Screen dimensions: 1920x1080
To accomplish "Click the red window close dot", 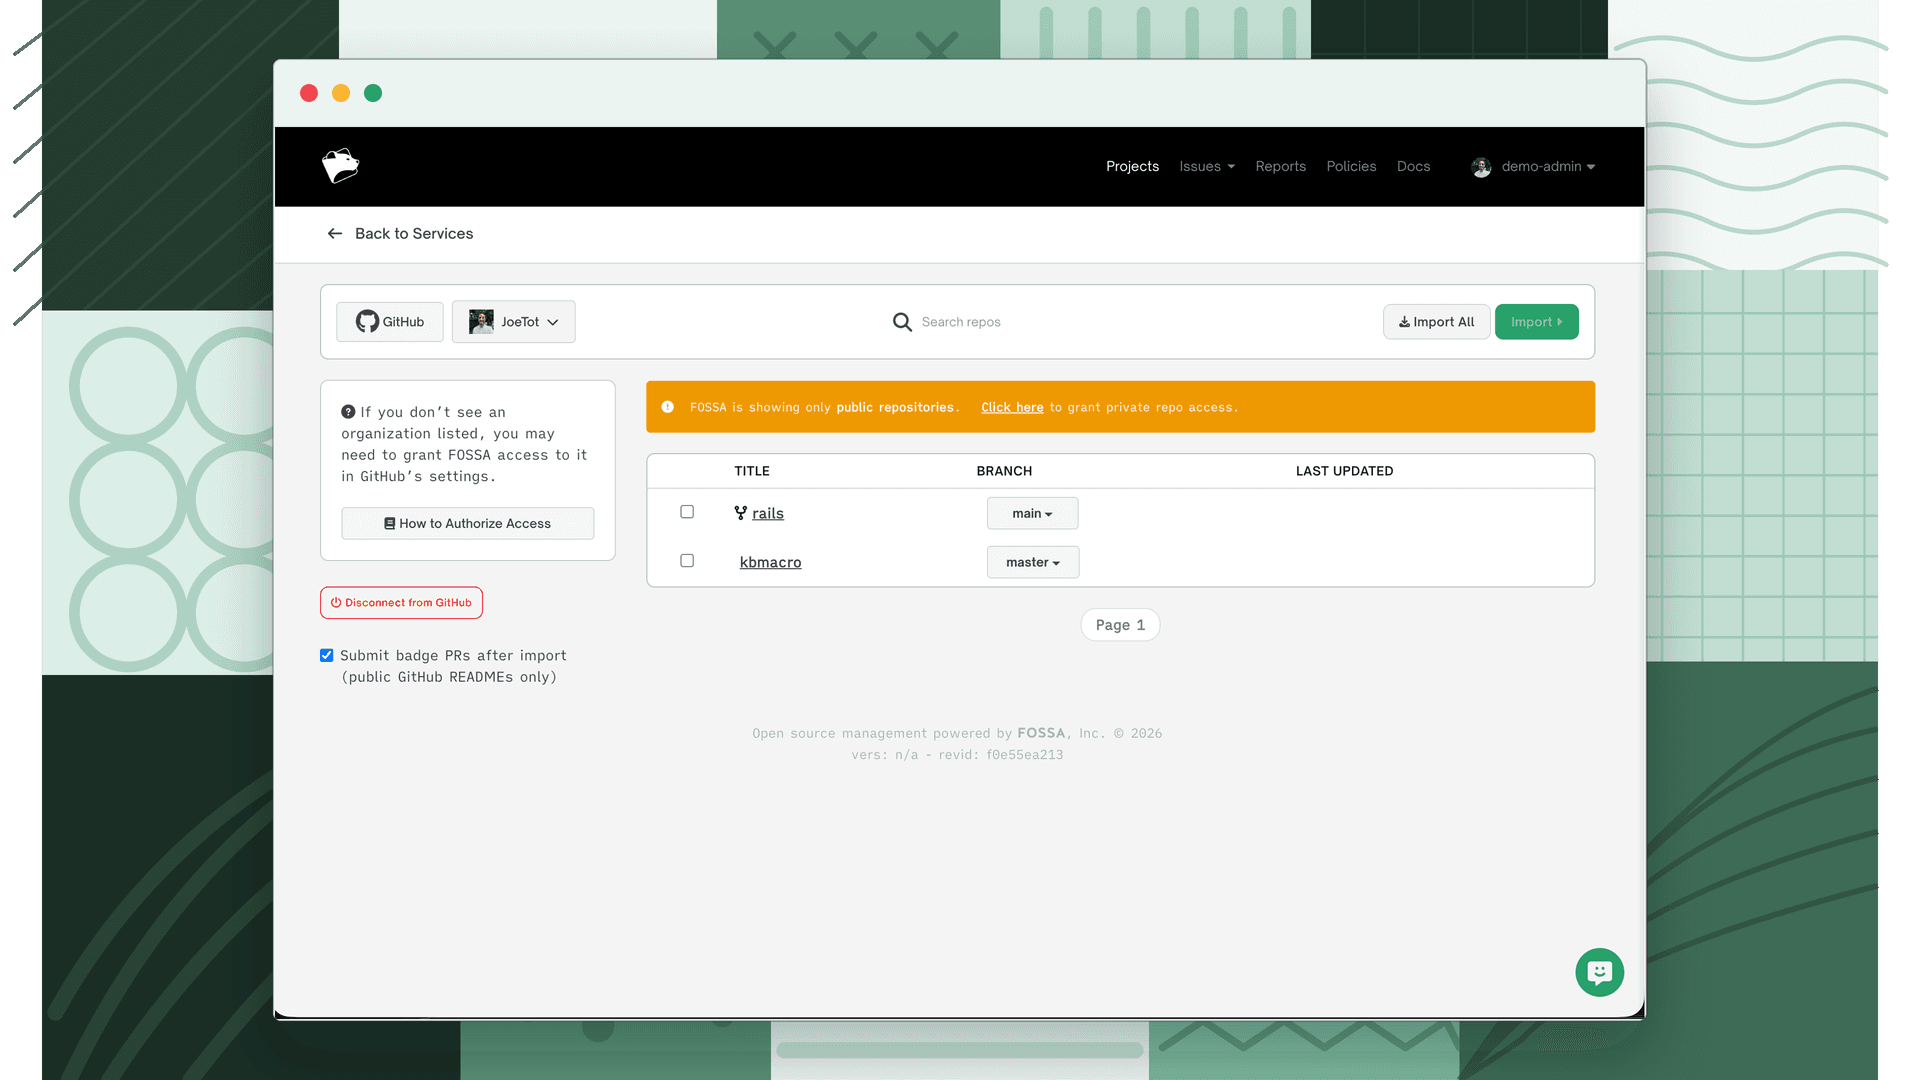I will (309, 93).
